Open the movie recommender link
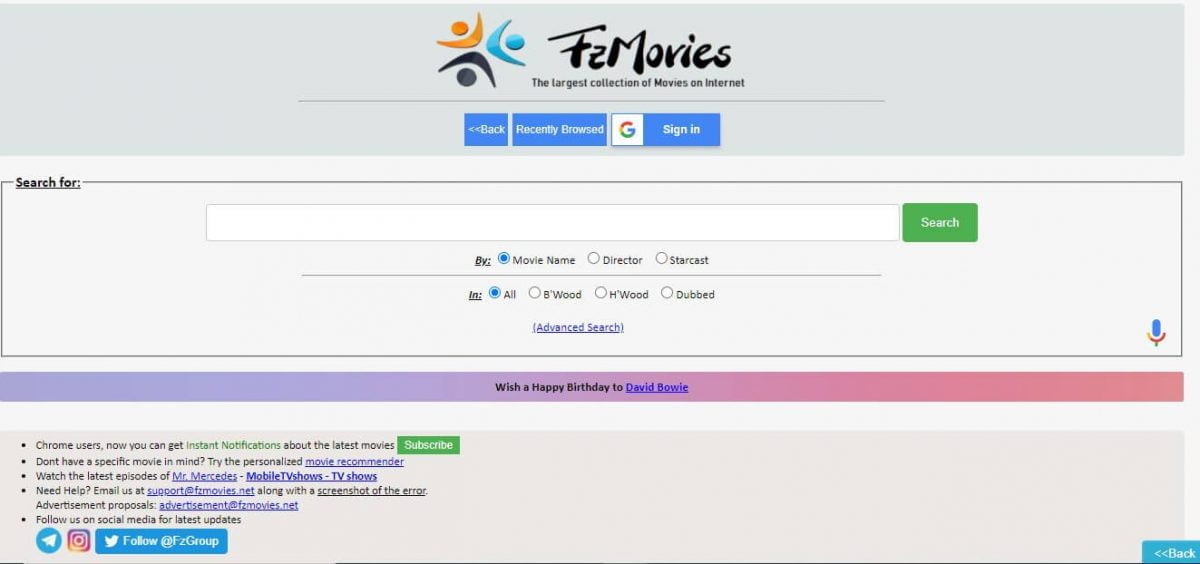Screen dimensions: 1200x564 tap(354, 462)
